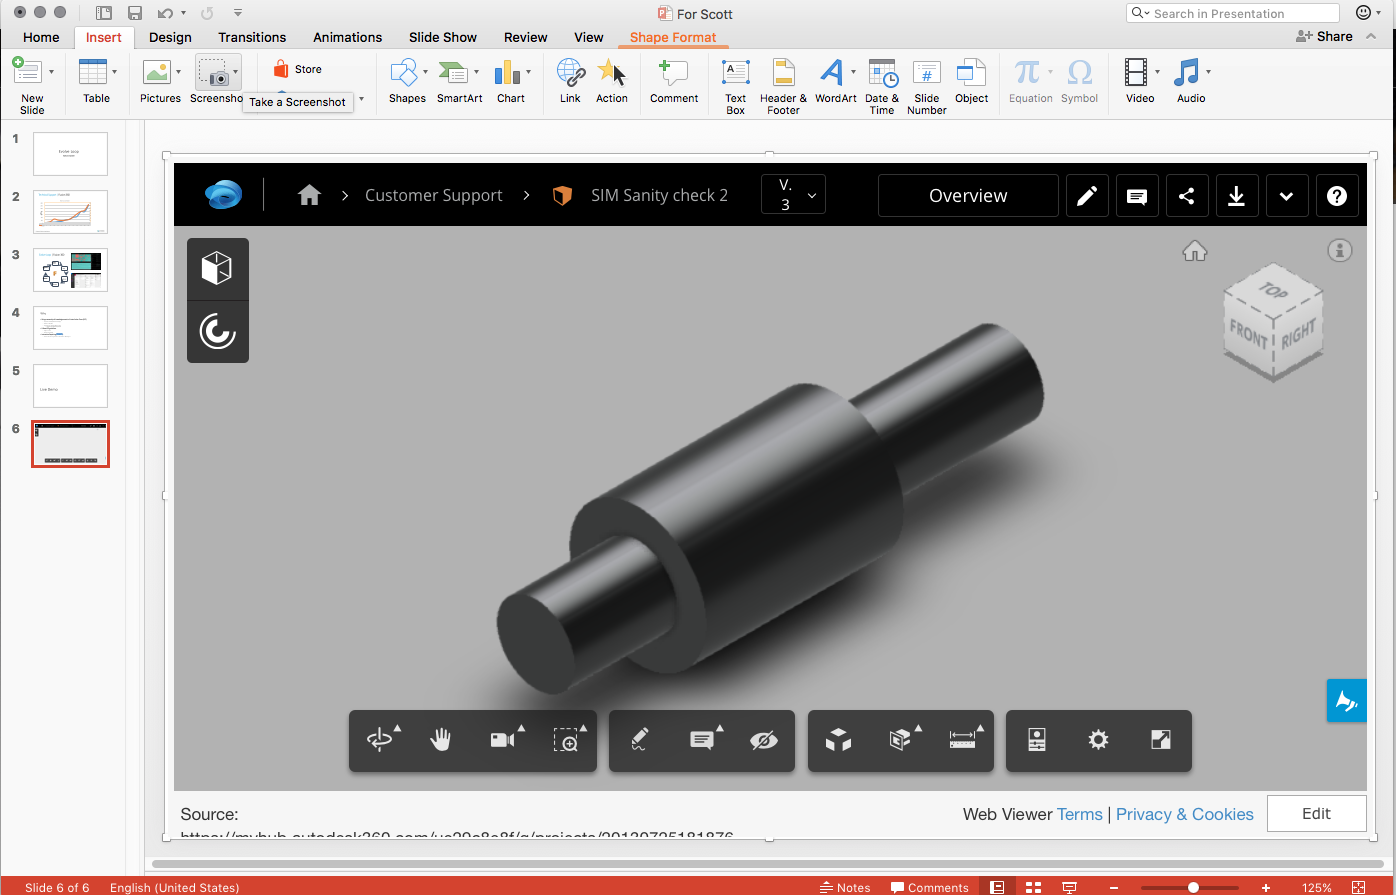
Task: Open the Slide Show menu tab
Action: tap(442, 37)
